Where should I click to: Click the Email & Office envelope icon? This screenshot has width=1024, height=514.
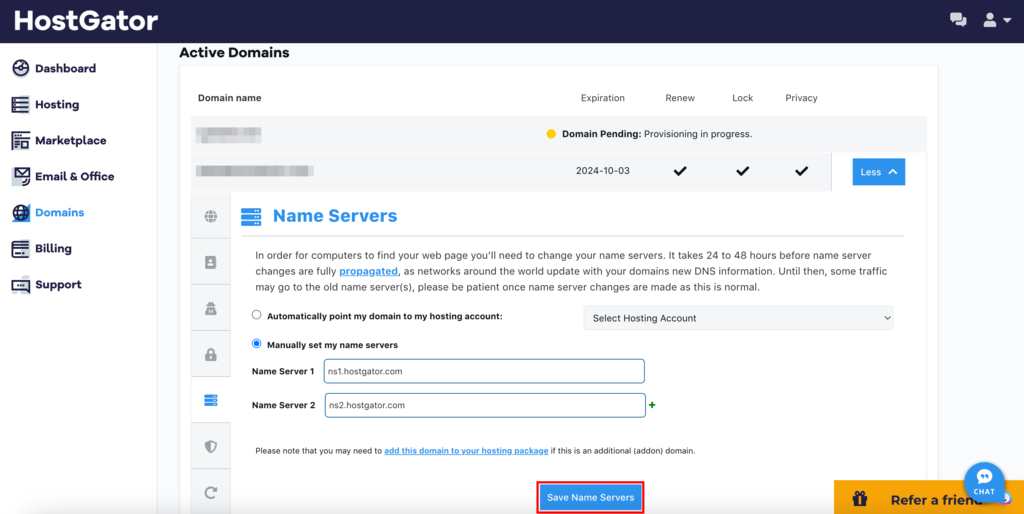click(21, 176)
